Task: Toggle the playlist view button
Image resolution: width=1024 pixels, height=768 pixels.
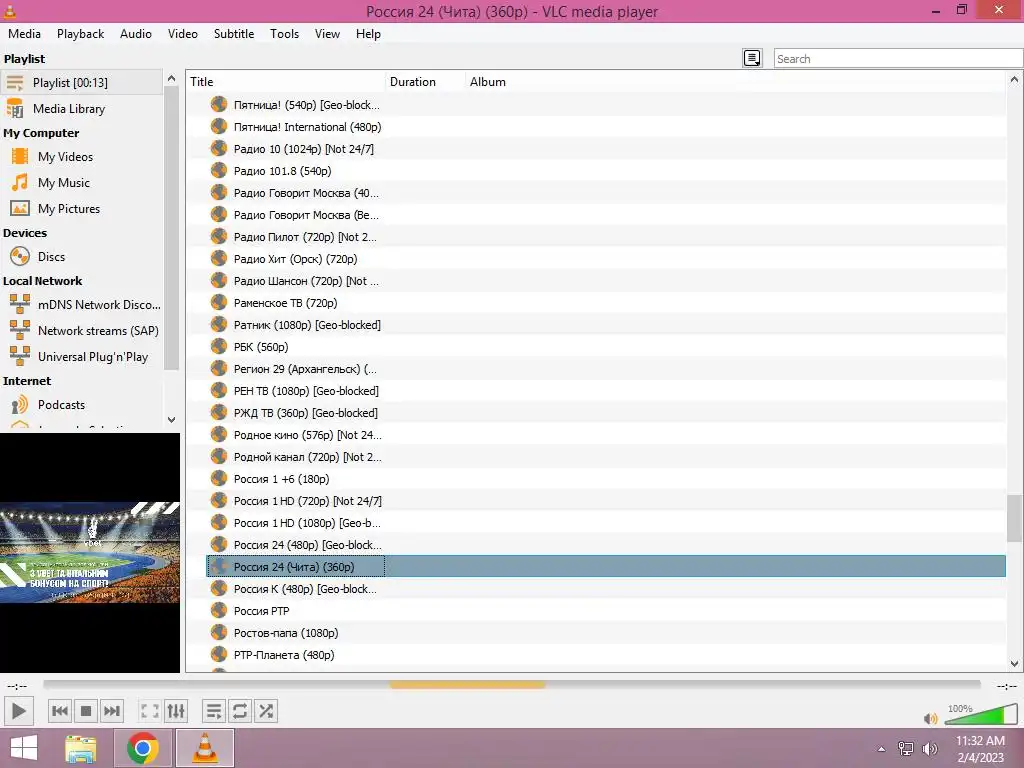Action: 214,711
